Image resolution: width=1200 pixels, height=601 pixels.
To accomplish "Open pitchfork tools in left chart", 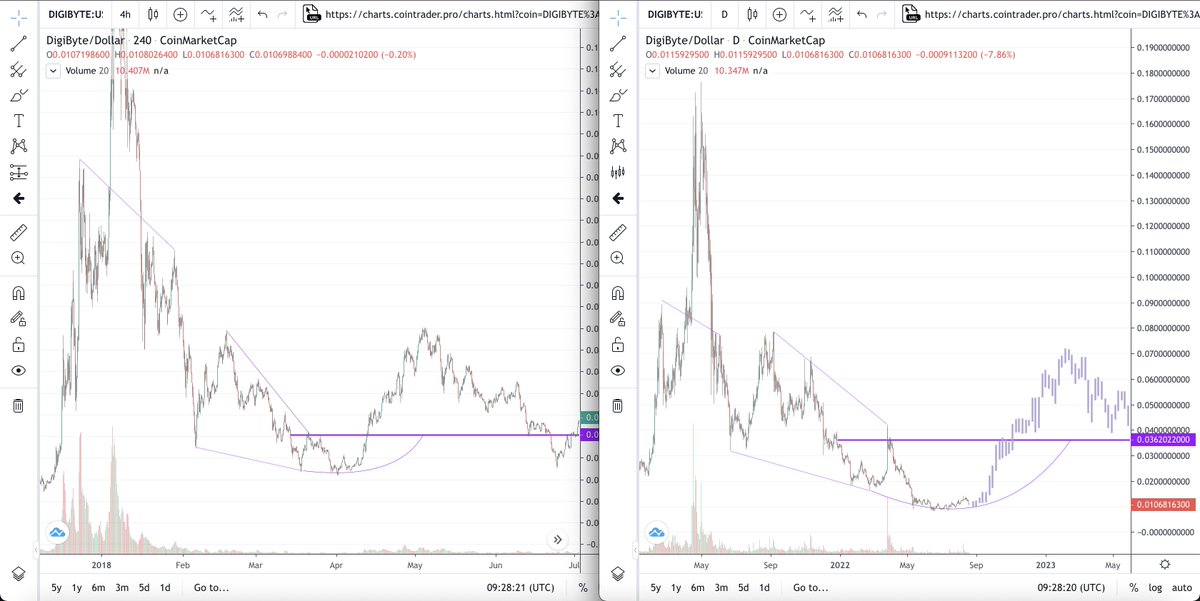I will (18, 70).
